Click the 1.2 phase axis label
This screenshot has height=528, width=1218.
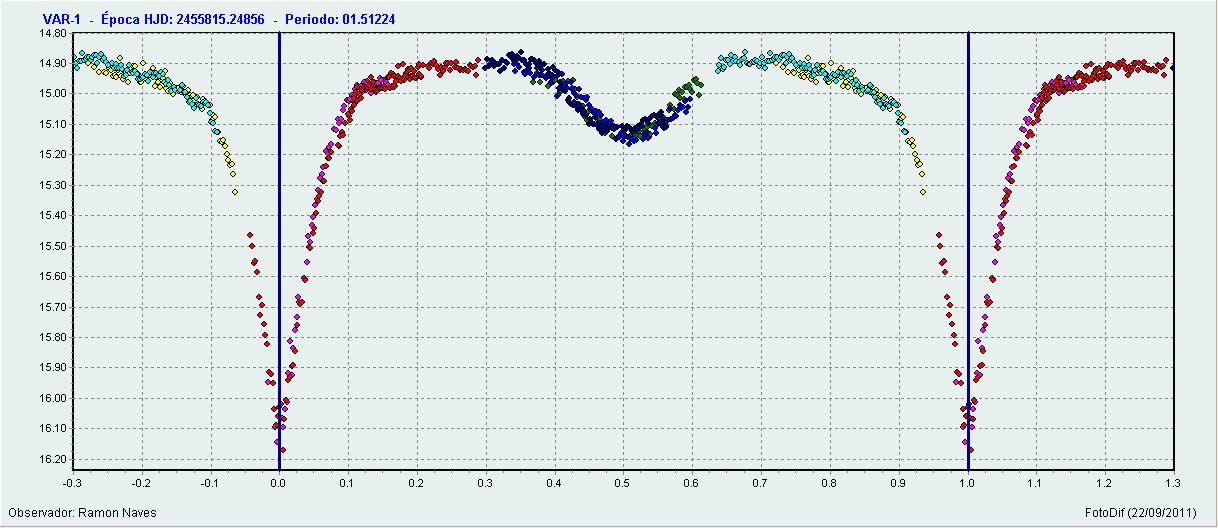tap(1104, 483)
